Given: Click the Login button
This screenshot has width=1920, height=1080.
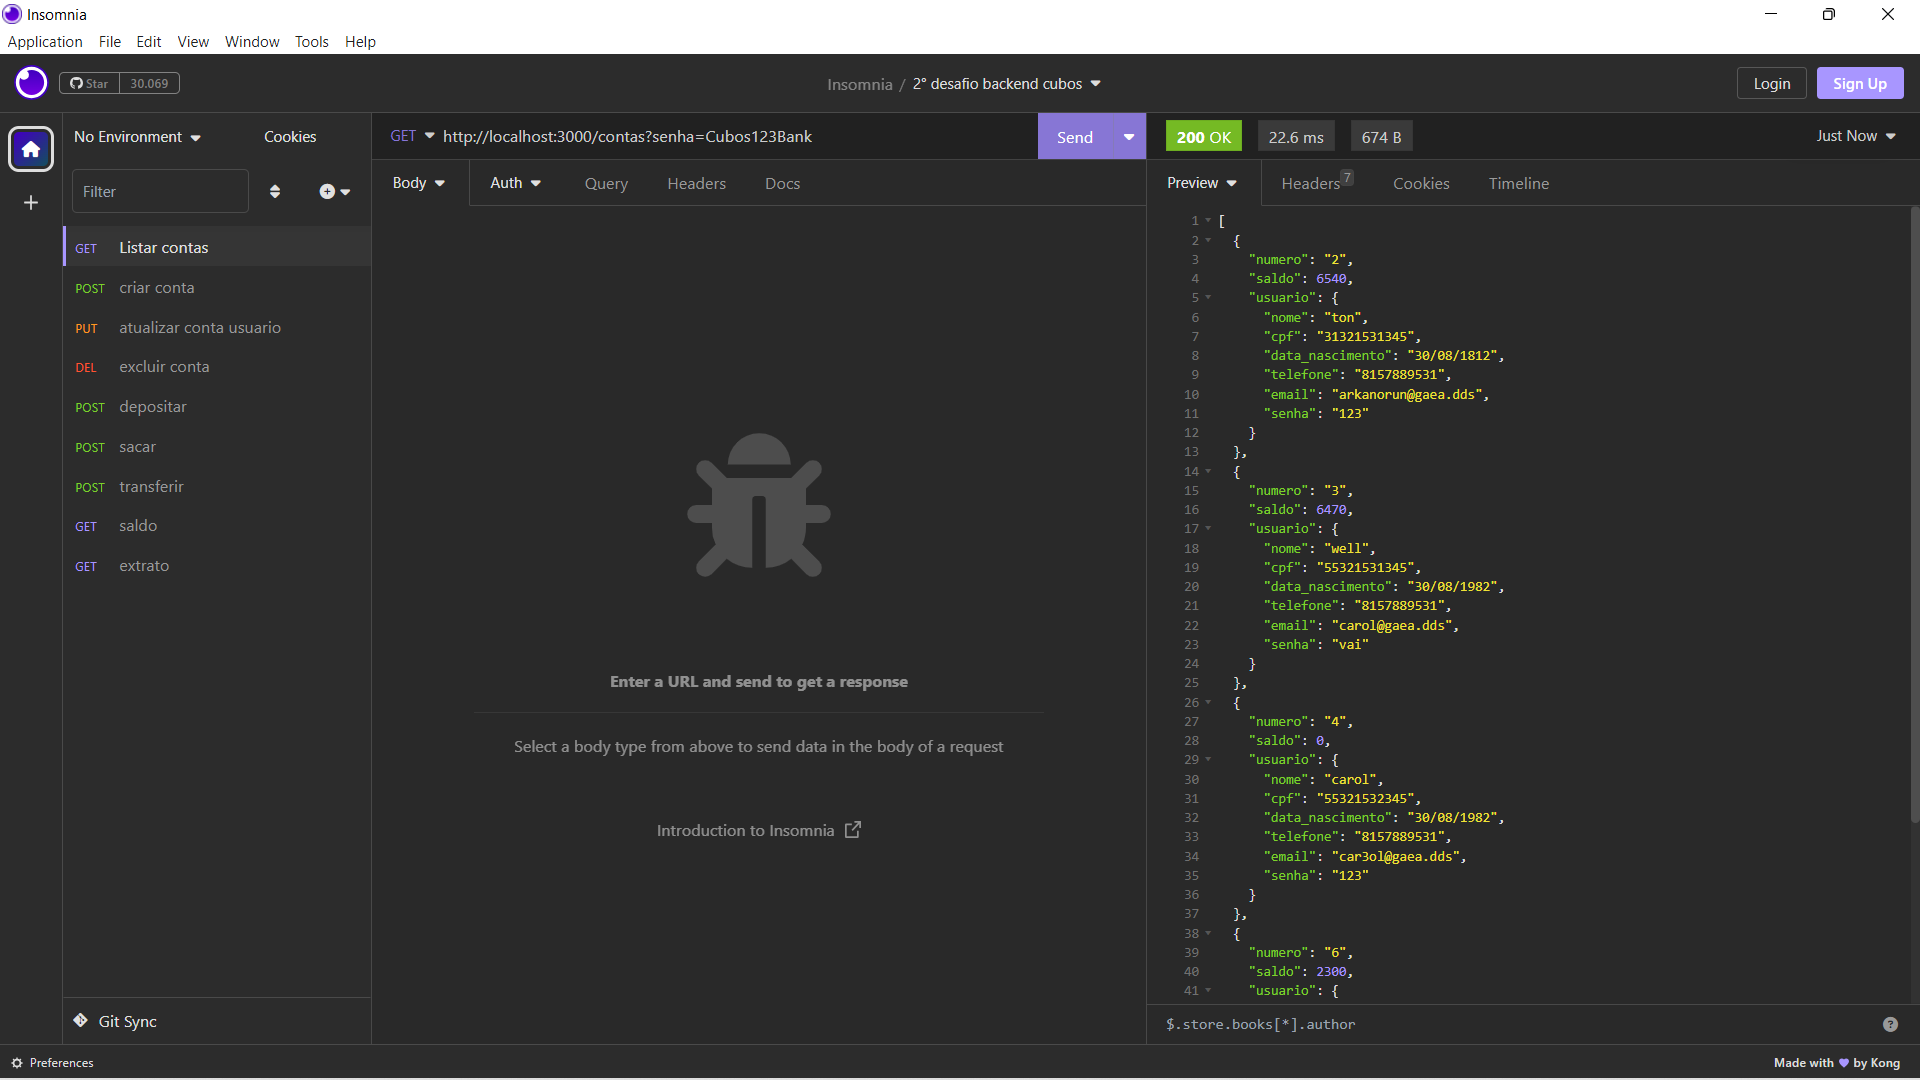Looking at the screenshot, I should (1771, 83).
